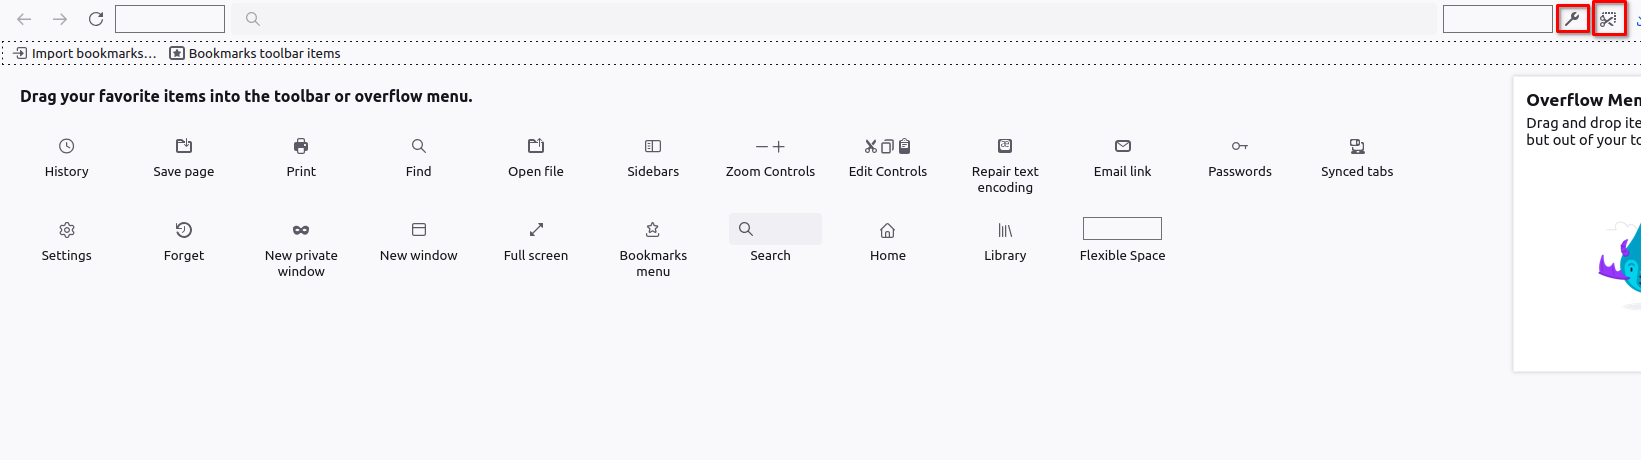Click the History clock icon

pyautogui.click(x=67, y=146)
